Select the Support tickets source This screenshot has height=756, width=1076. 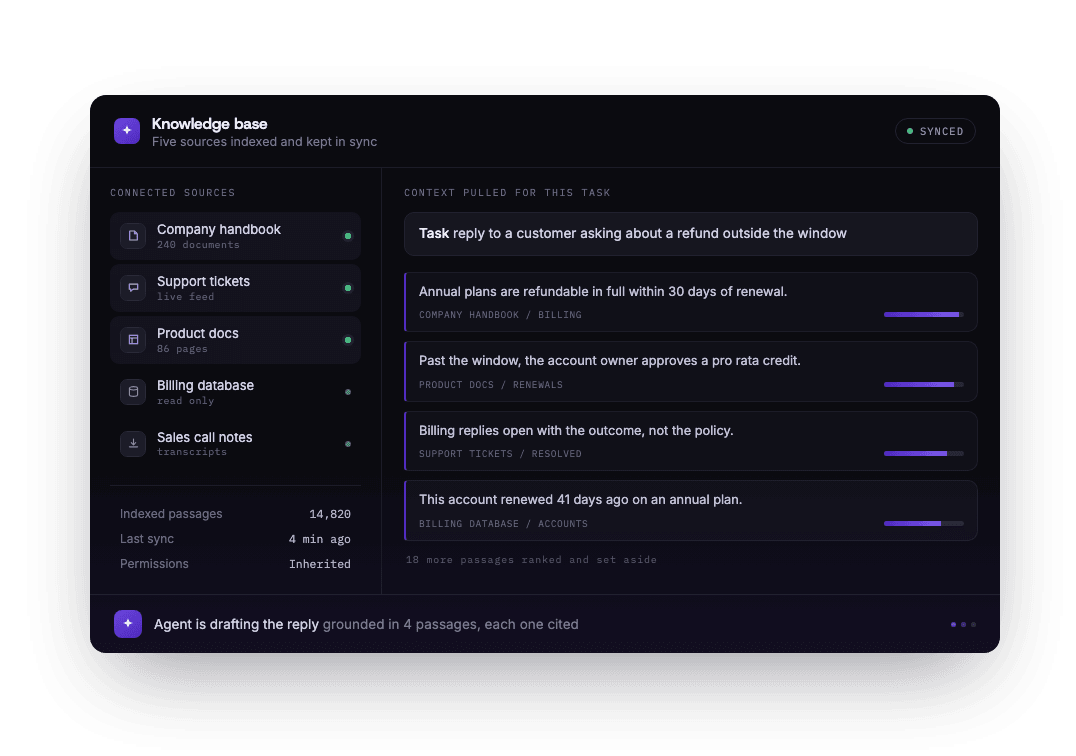click(235, 288)
